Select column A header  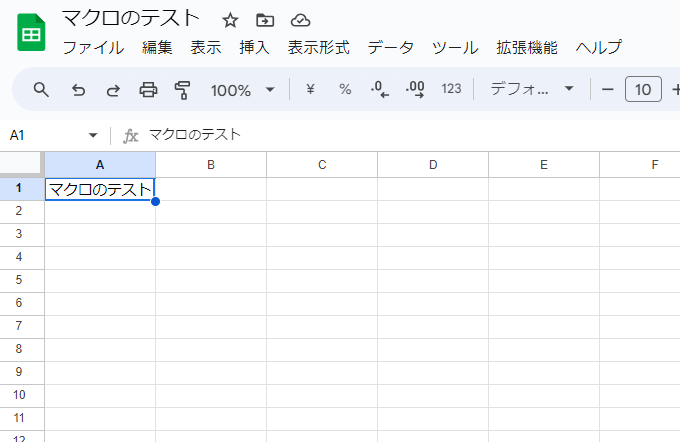100,164
